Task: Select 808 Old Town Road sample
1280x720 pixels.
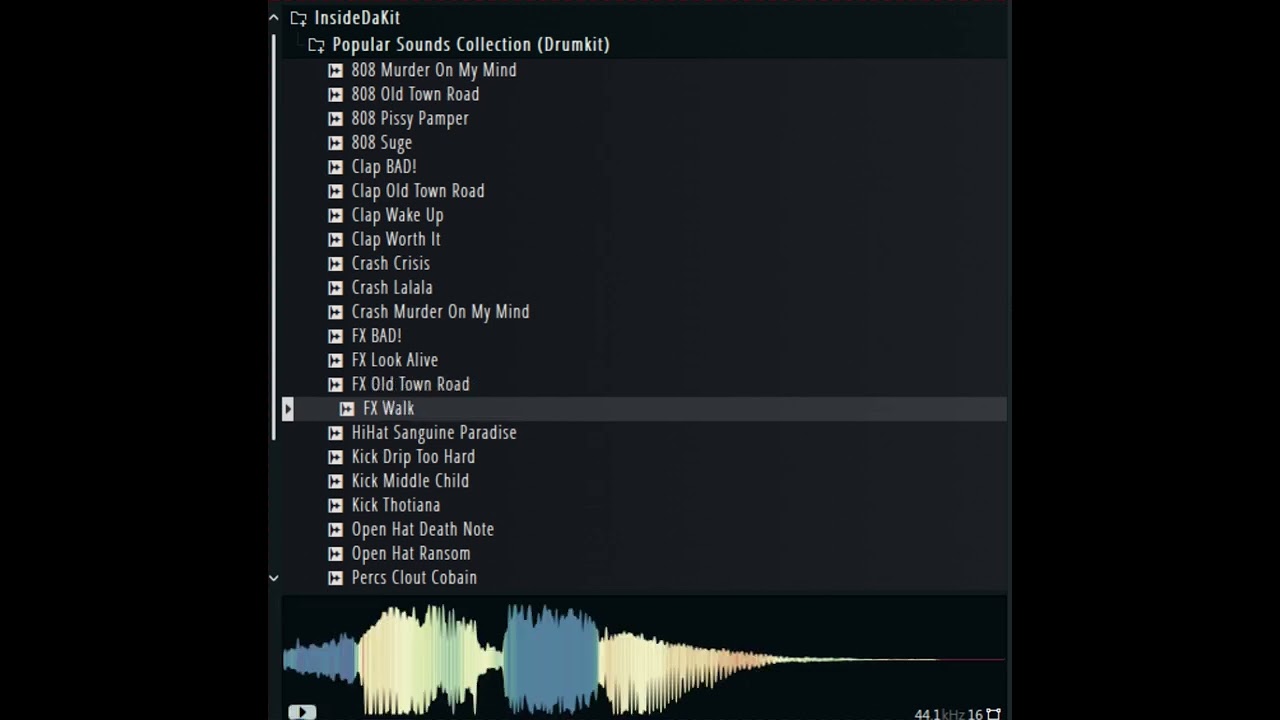Action: pos(415,94)
